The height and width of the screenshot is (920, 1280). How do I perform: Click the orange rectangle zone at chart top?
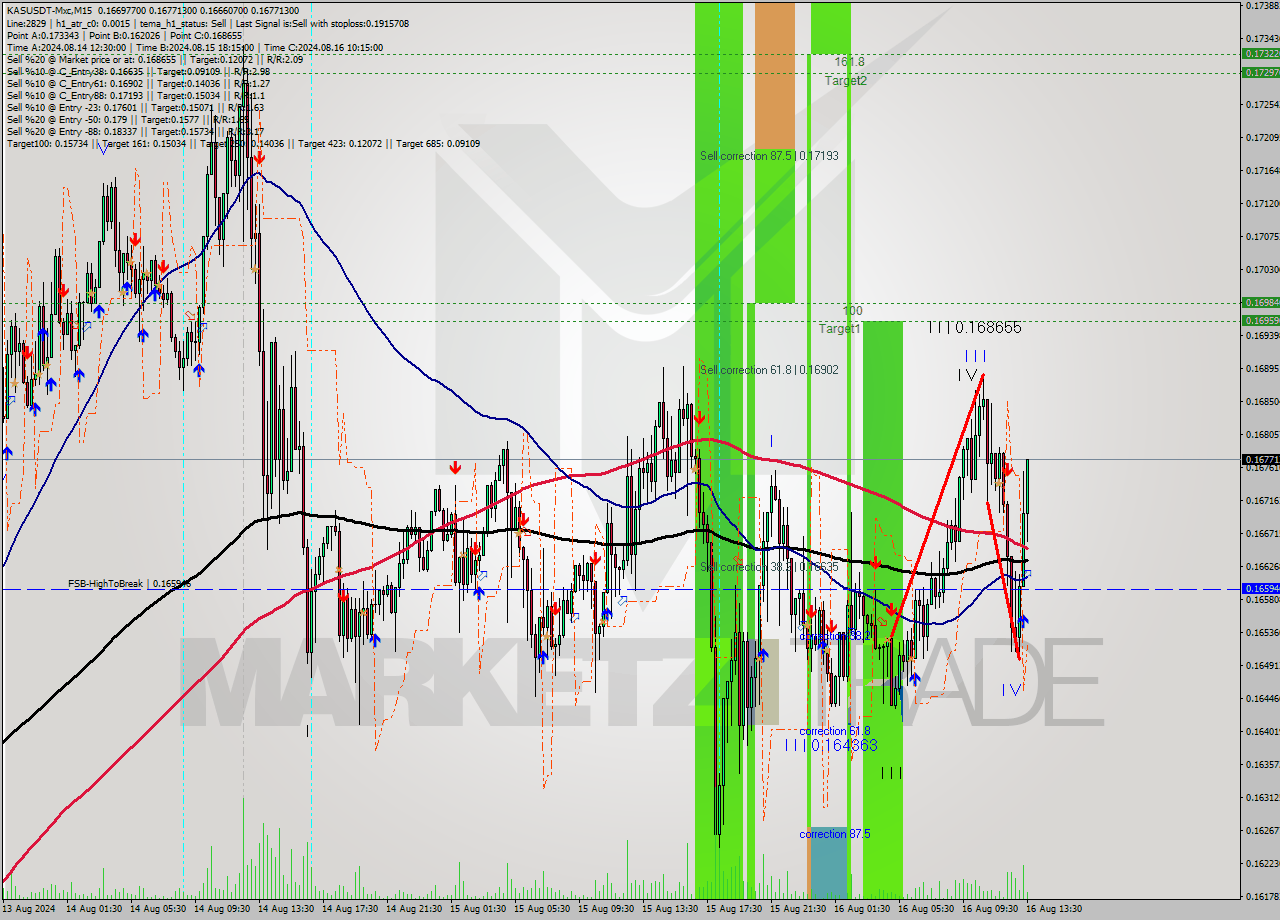click(x=775, y=75)
